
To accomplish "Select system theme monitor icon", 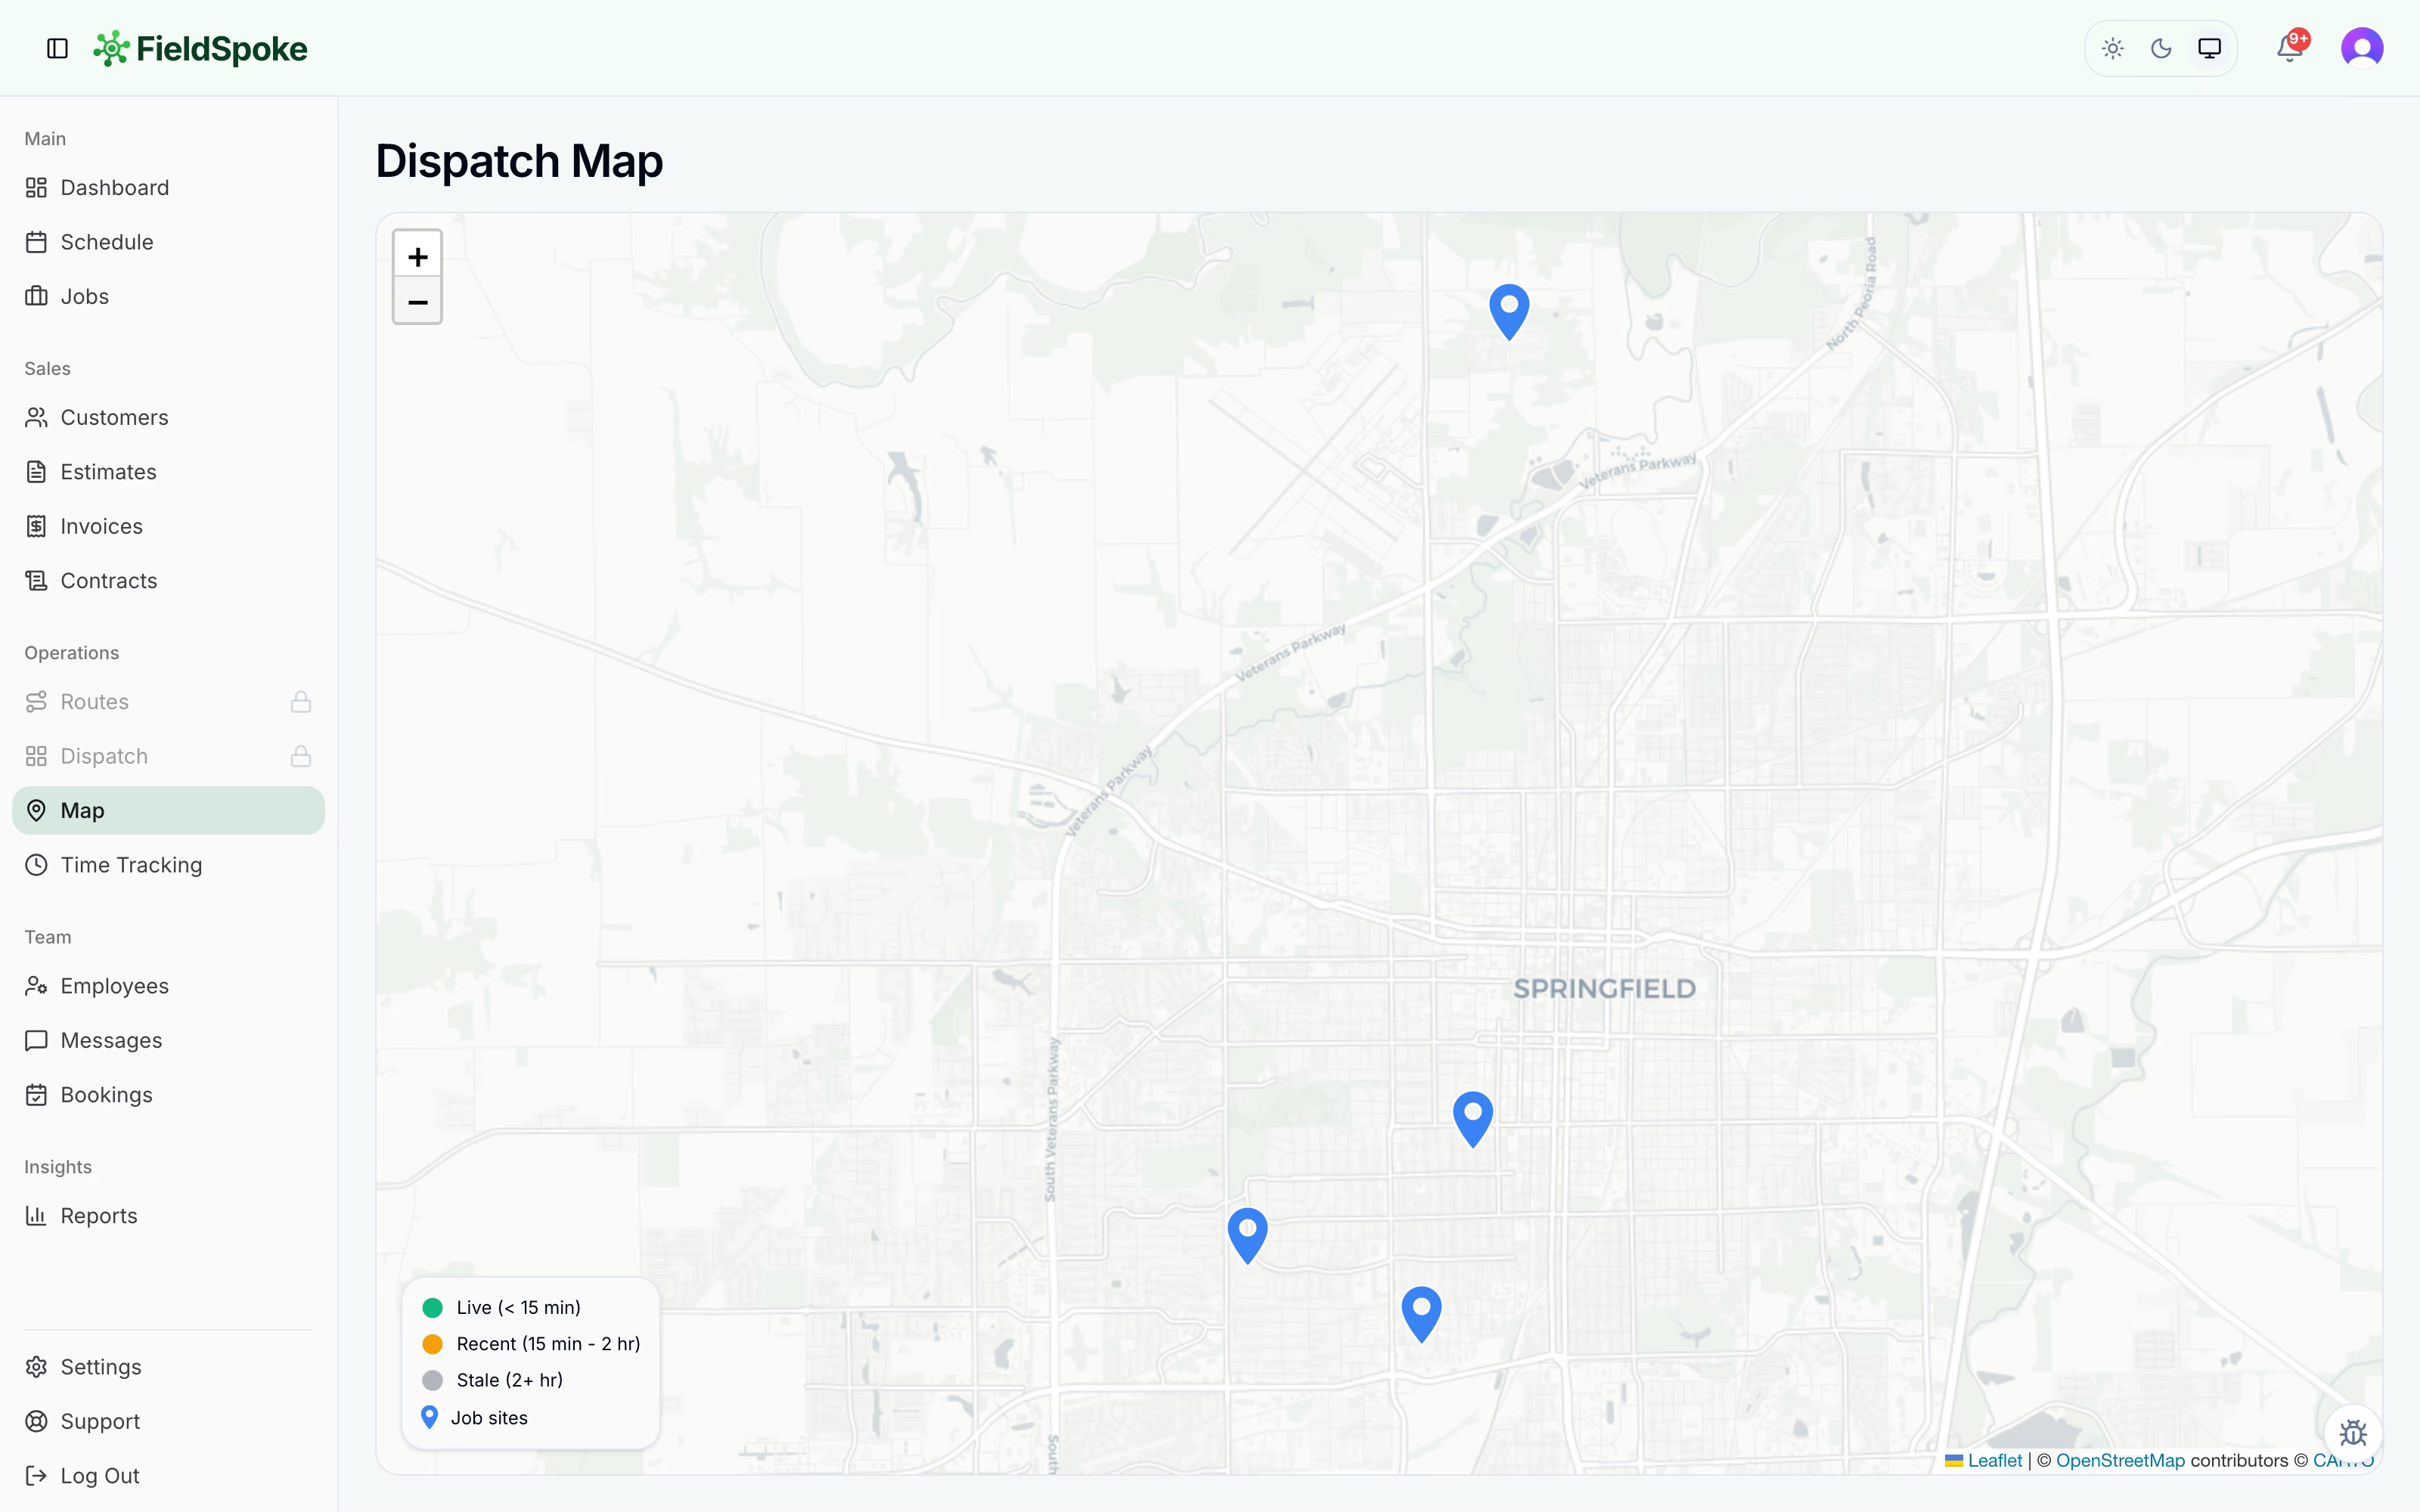I will (x=2209, y=48).
